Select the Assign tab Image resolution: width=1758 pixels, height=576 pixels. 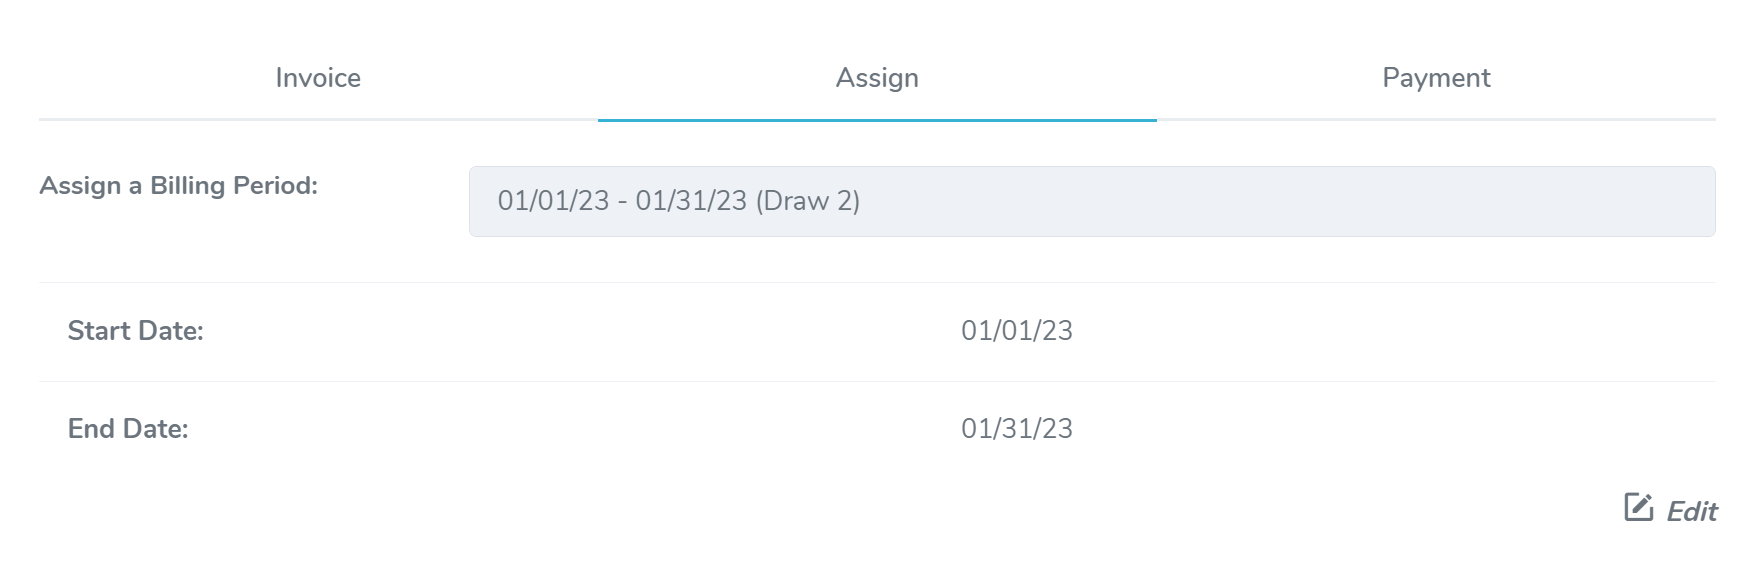pos(877,78)
